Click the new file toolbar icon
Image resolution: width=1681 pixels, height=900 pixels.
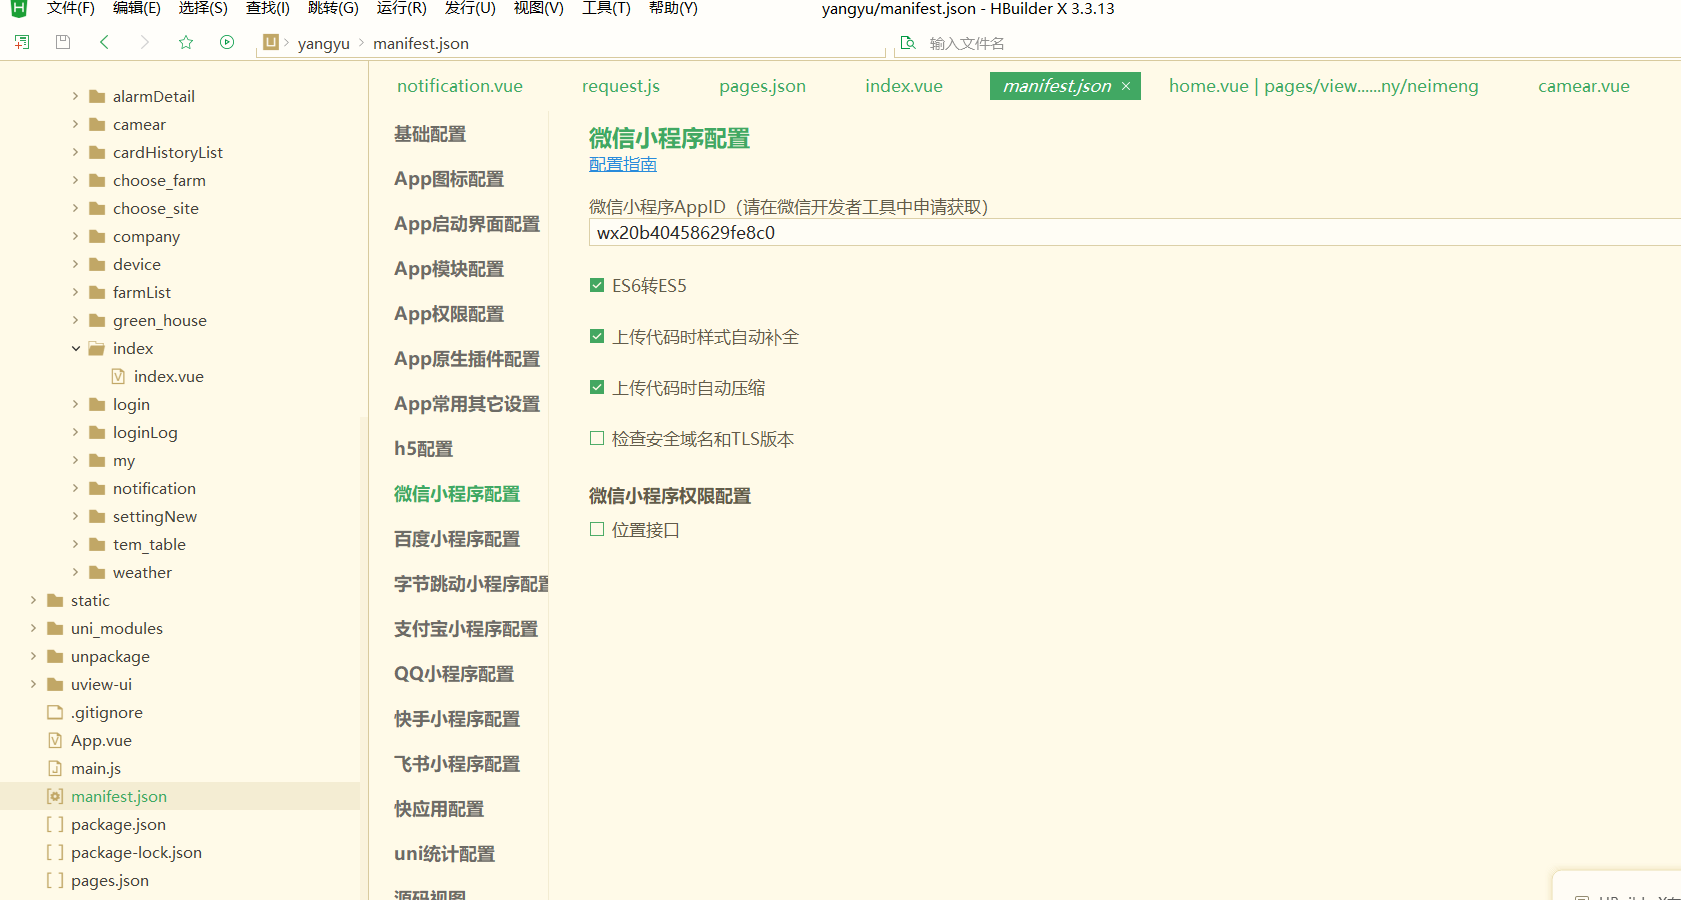pos(22,42)
